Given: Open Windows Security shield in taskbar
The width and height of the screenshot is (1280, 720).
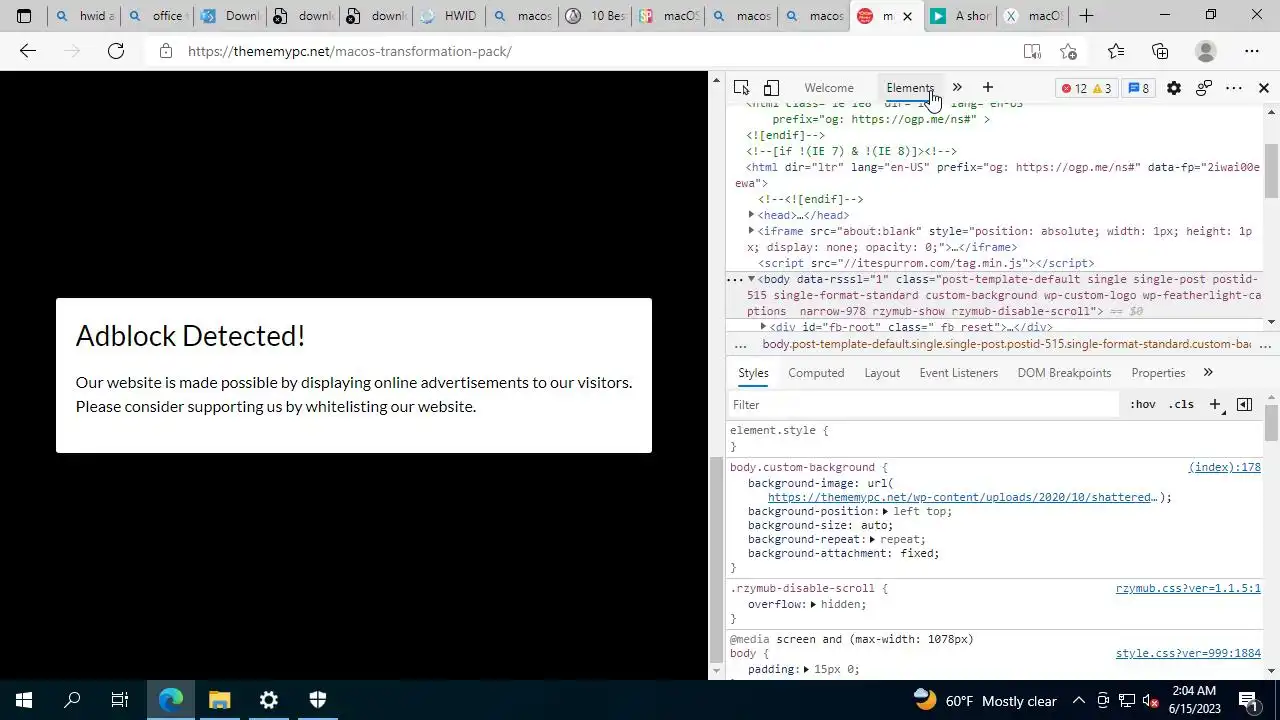Looking at the screenshot, I should (318, 700).
